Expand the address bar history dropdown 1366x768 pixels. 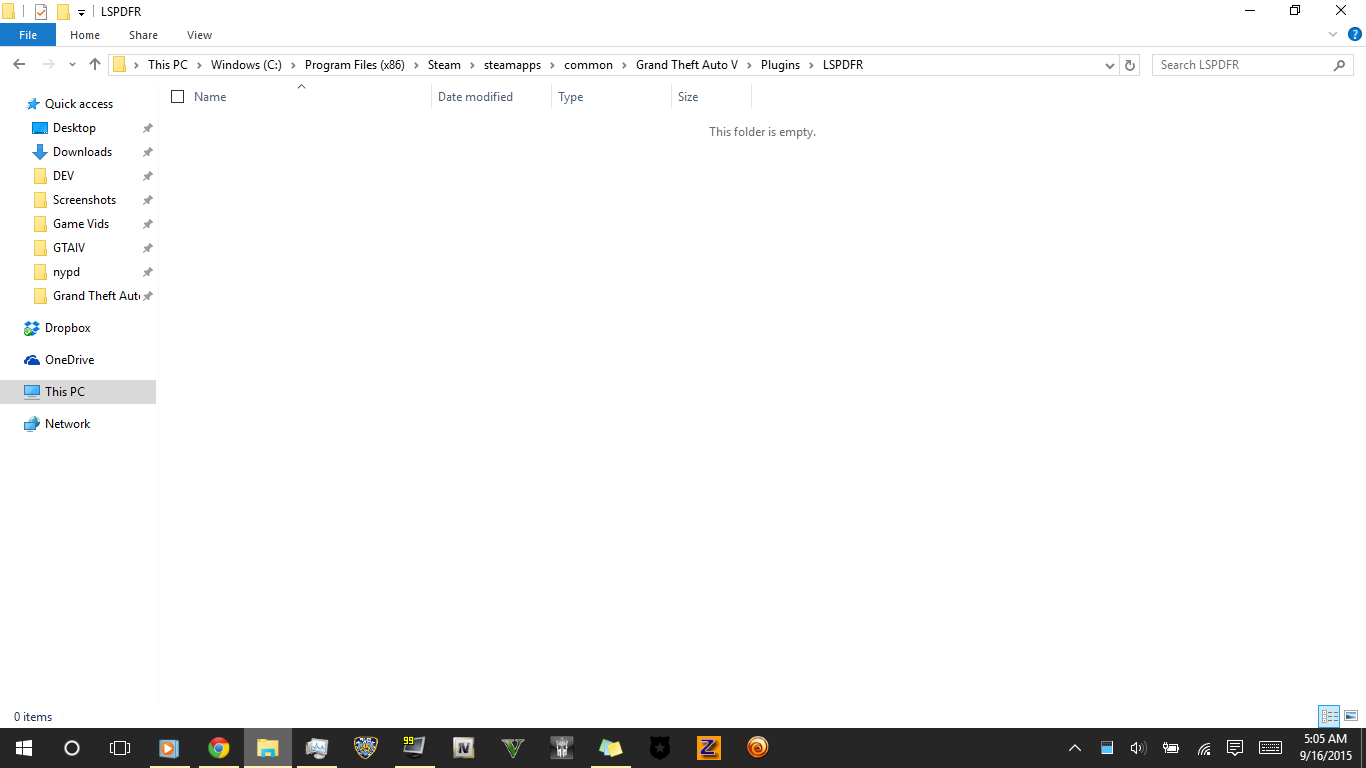(x=1110, y=65)
